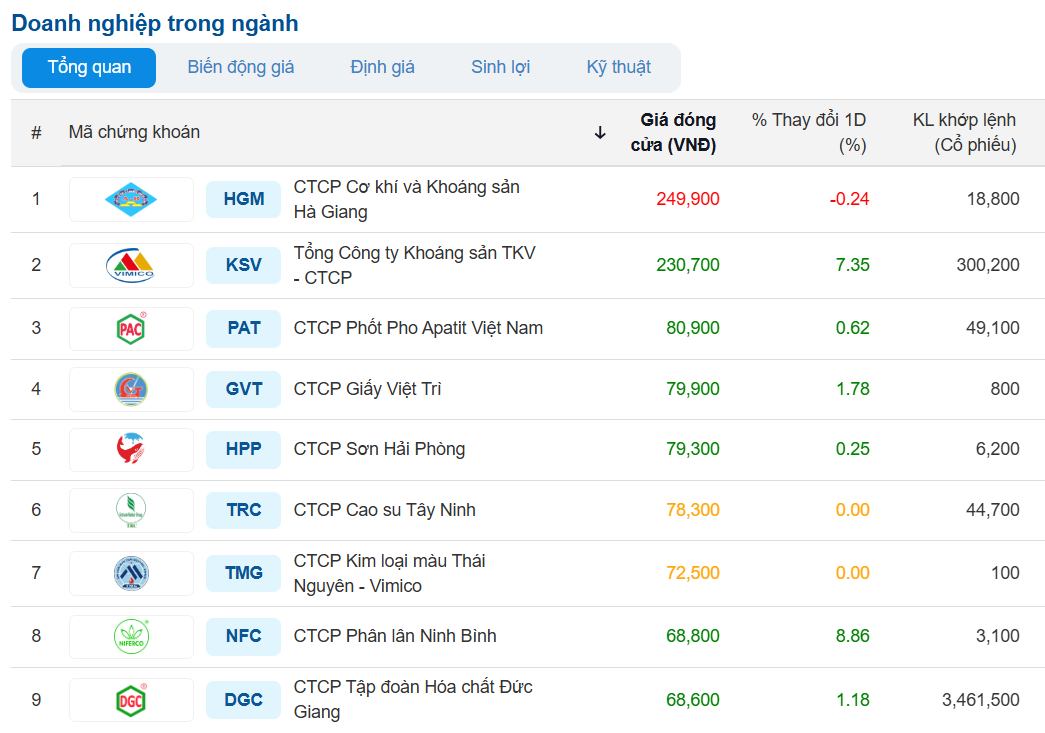1045x733 pixels.
Task: Click the sort arrow beside Giá đóng cửa
Action: point(600,132)
